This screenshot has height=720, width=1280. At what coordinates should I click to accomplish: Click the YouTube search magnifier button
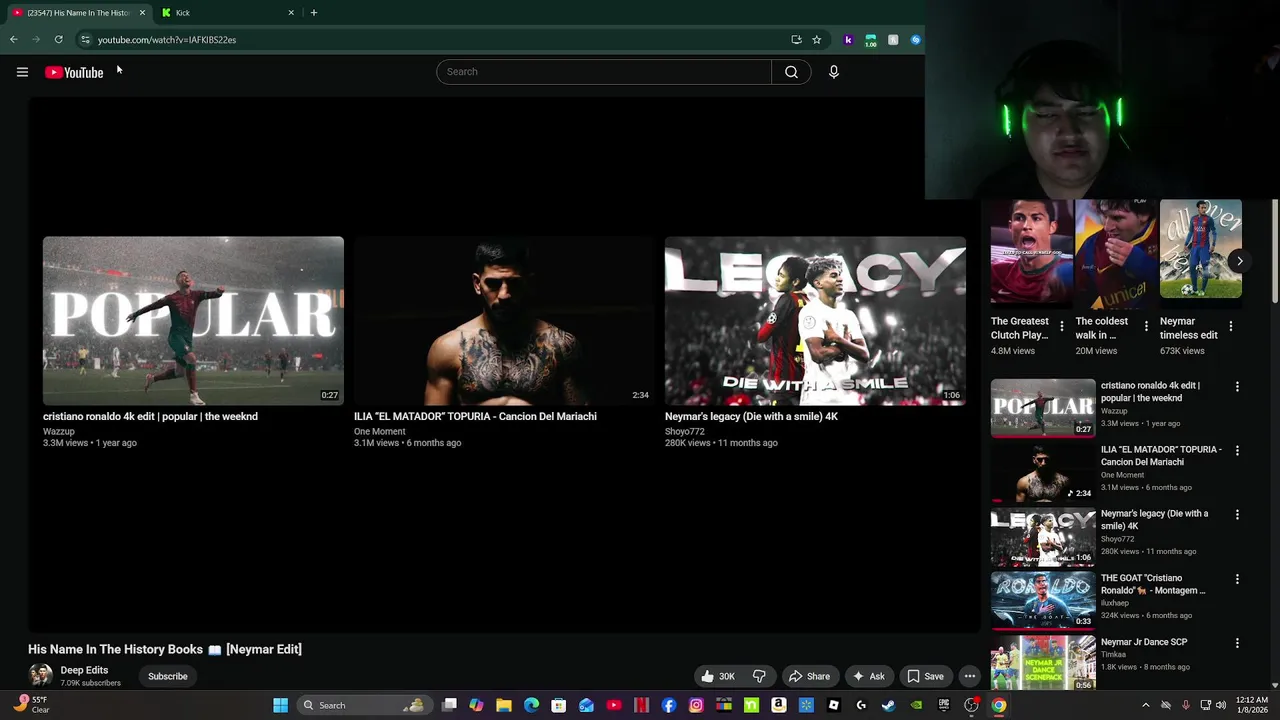(x=791, y=72)
